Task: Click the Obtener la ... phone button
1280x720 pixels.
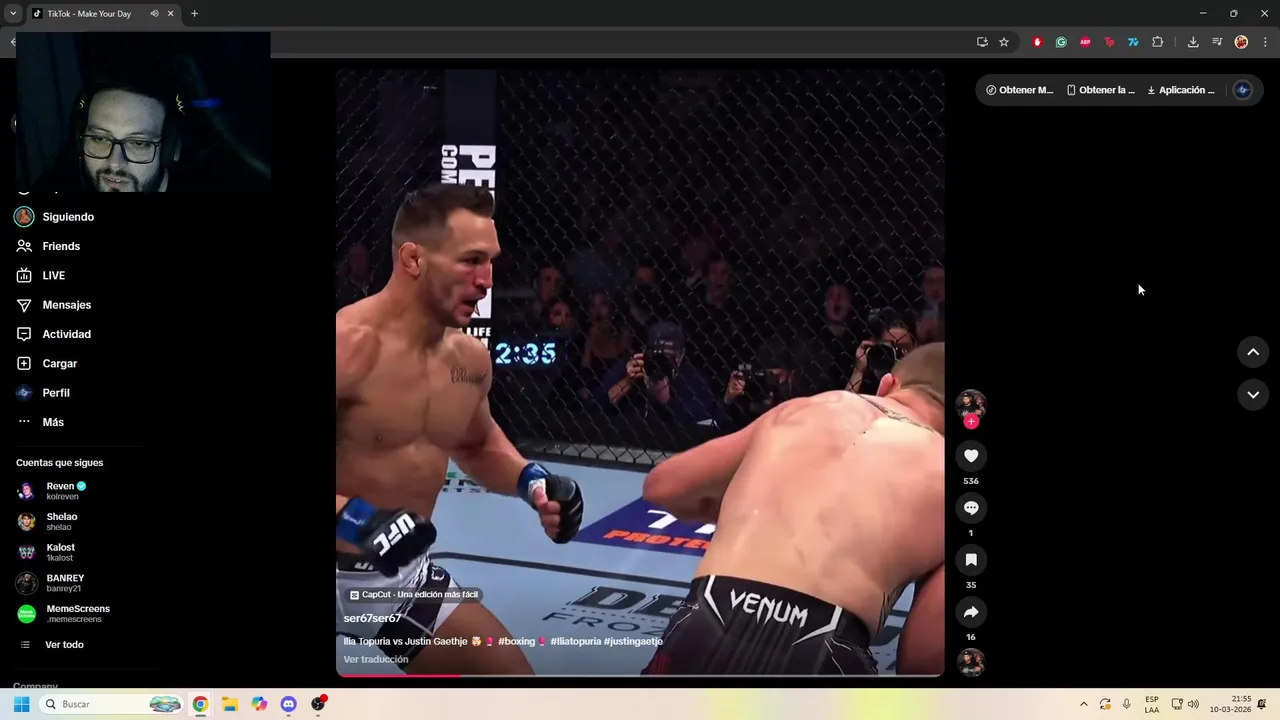Action: click(1100, 90)
